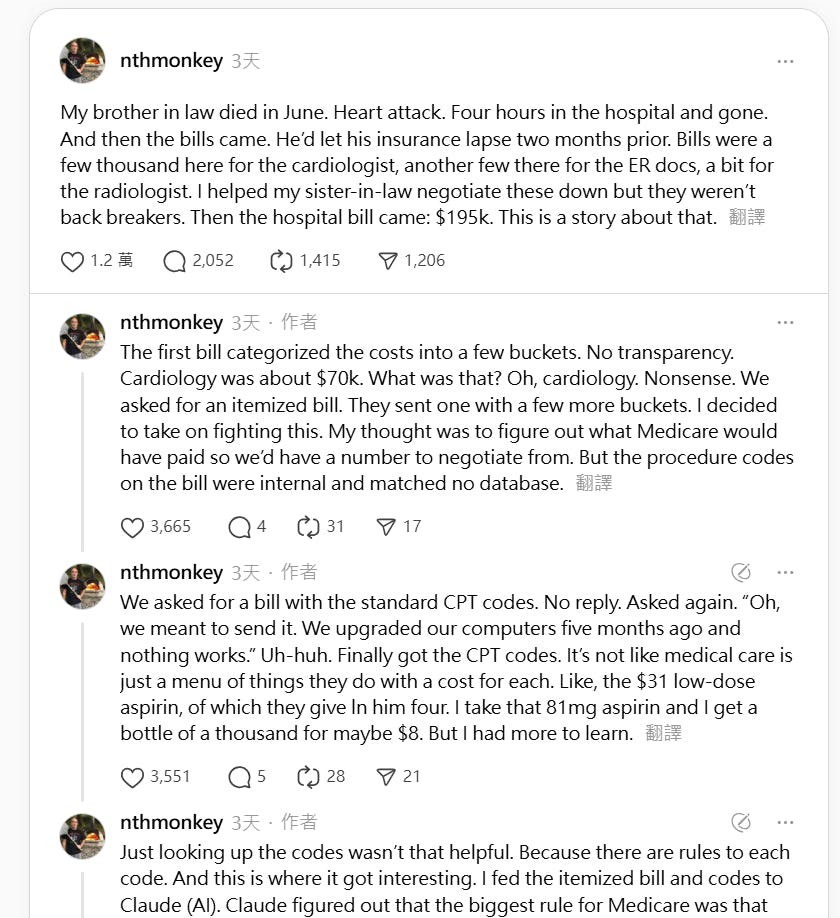Translate the main post text
Image resolution: width=840 pixels, height=918 pixels.
747,217
